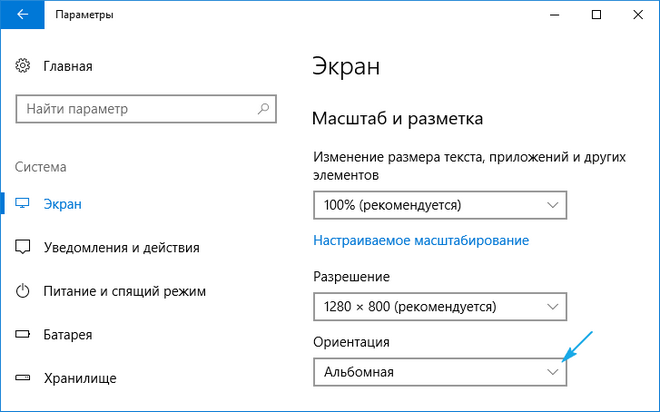Click the Хранилище drive icon

coord(24,378)
